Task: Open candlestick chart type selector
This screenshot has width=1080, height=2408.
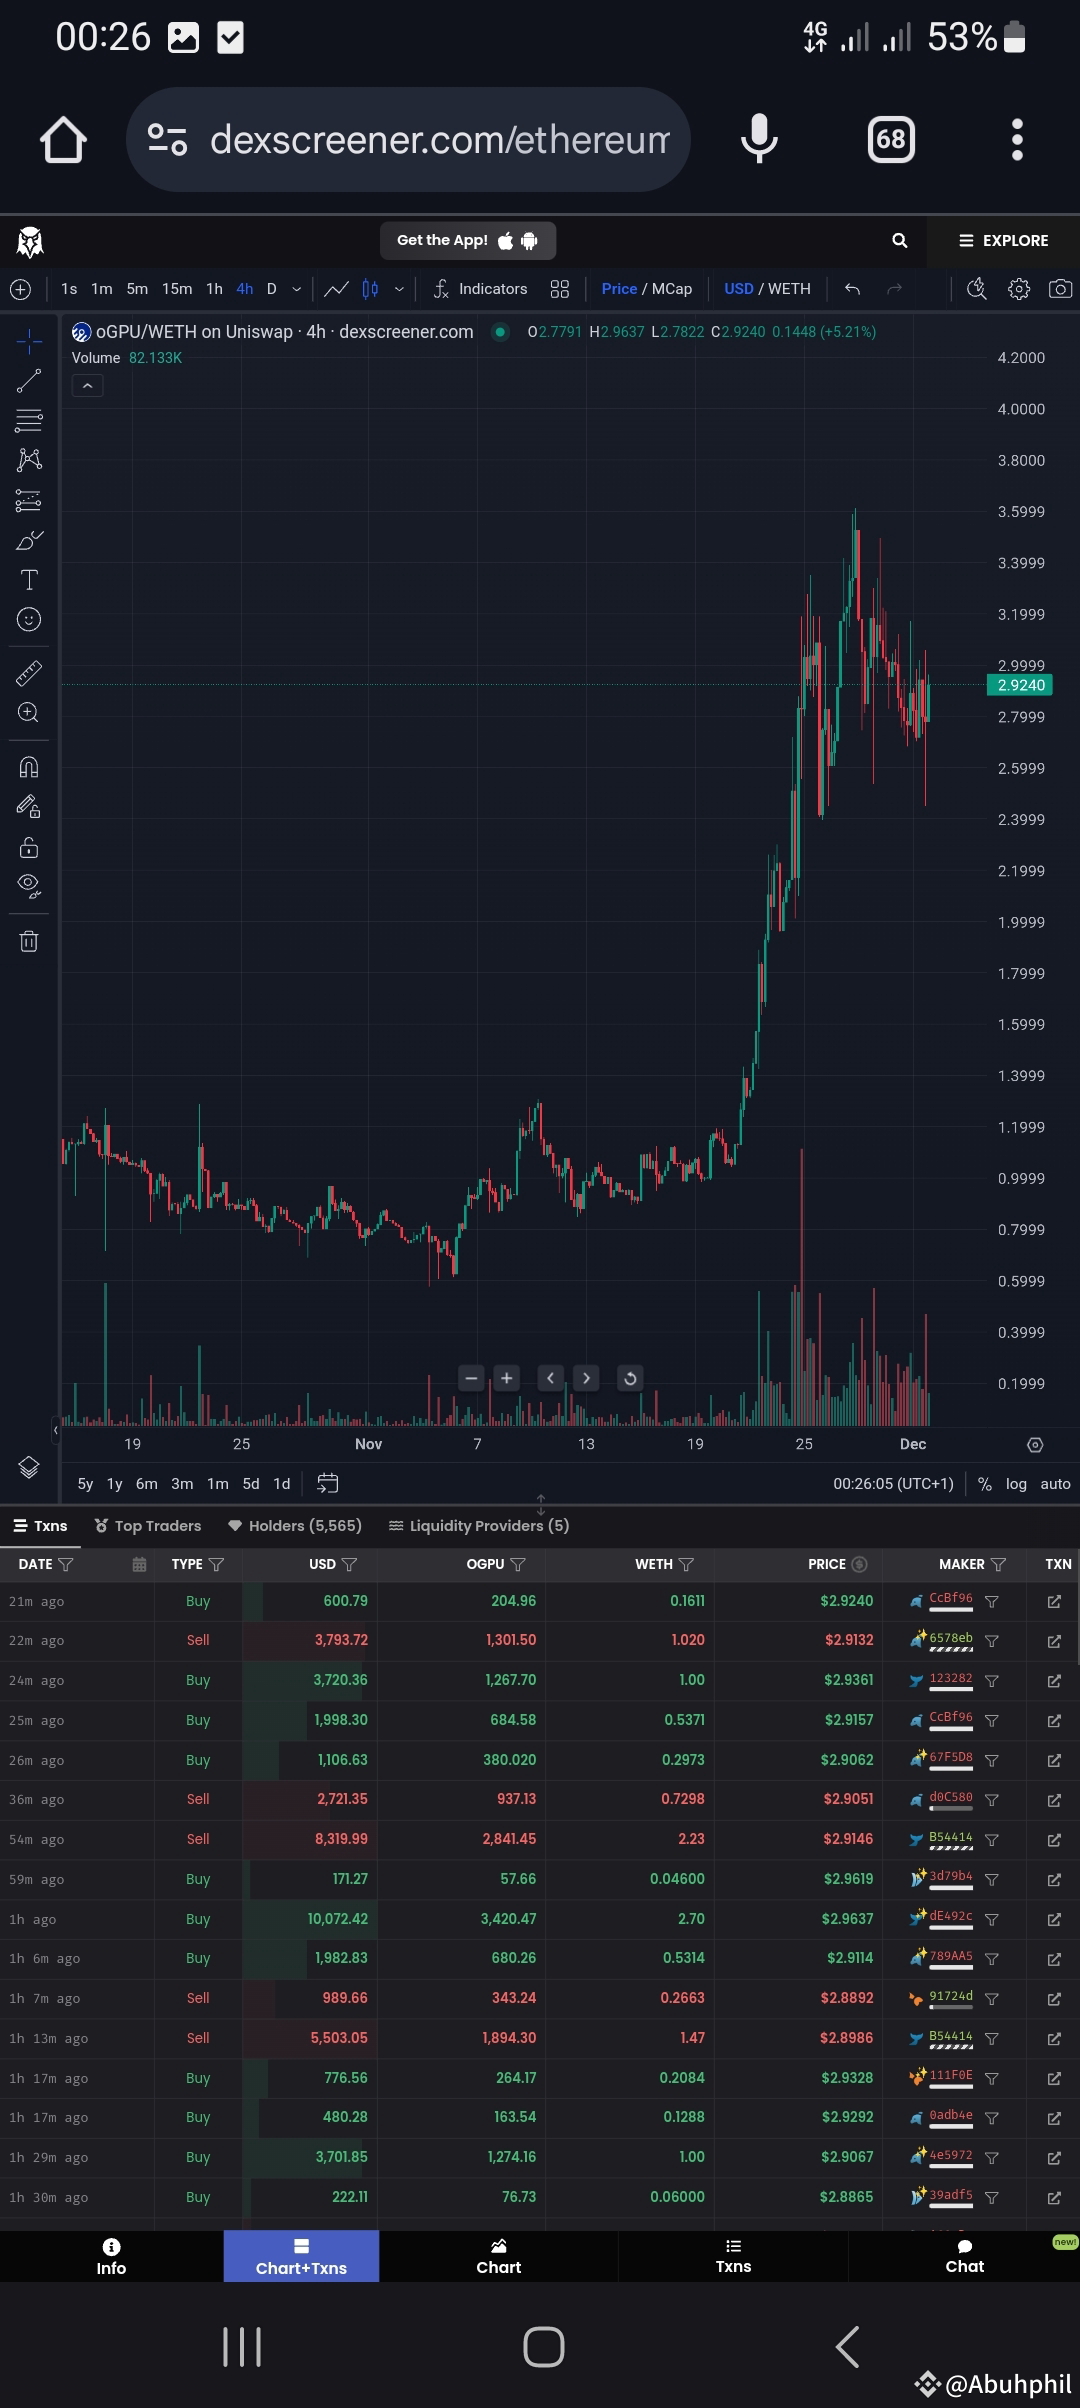Action: pos(370,289)
